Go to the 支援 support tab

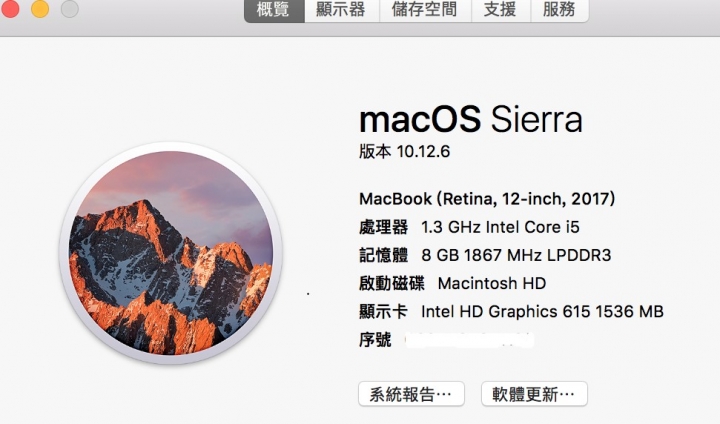click(x=501, y=10)
